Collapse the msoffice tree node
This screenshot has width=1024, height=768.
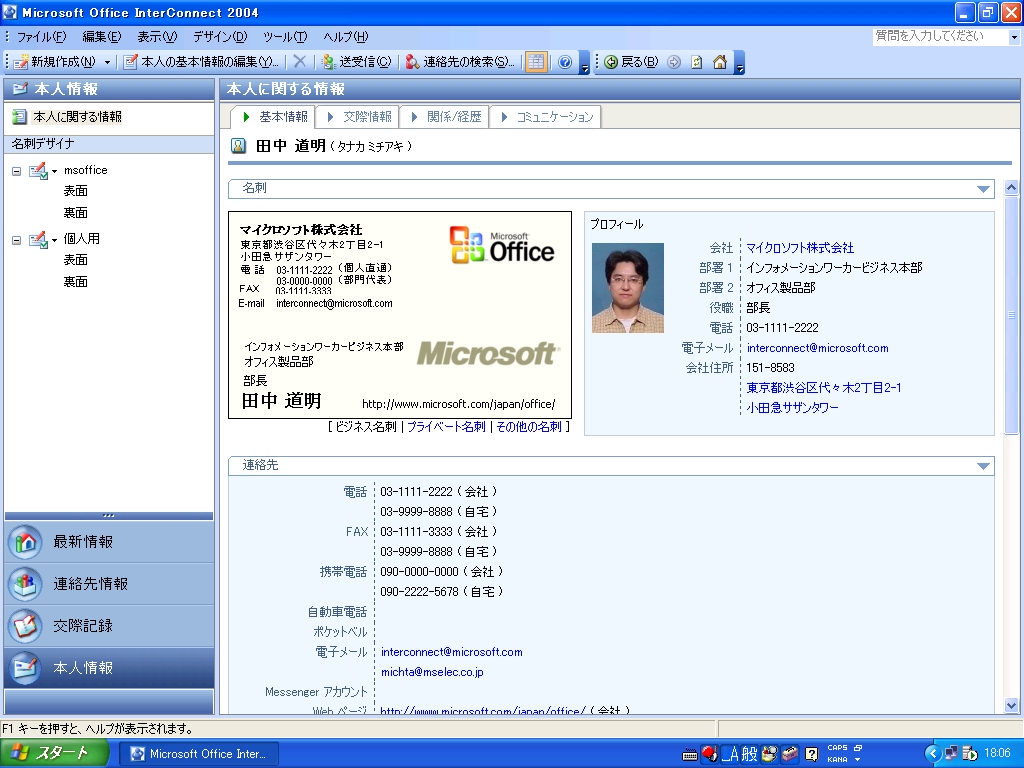pyautogui.click(x=16, y=171)
